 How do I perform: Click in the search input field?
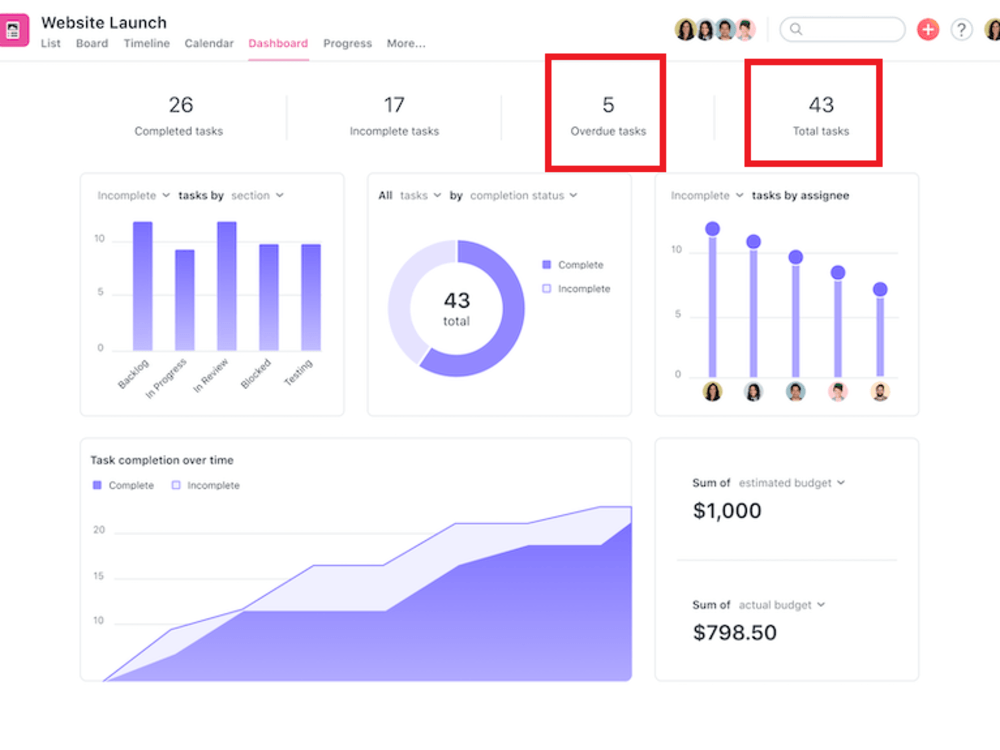pos(842,29)
